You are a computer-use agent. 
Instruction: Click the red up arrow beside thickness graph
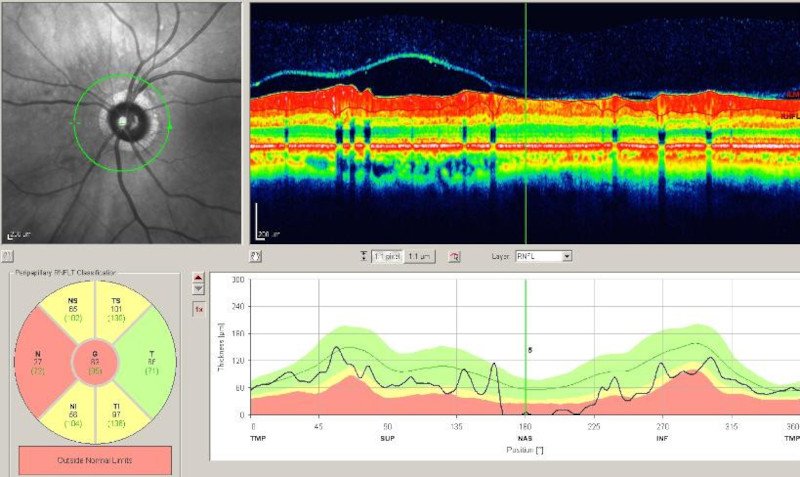197,277
